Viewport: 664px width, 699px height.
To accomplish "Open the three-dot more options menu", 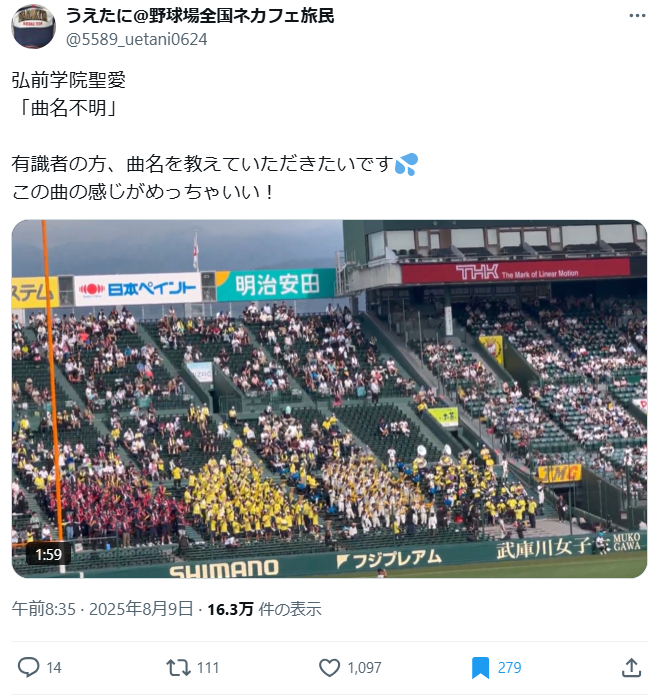I will [637, 16].
